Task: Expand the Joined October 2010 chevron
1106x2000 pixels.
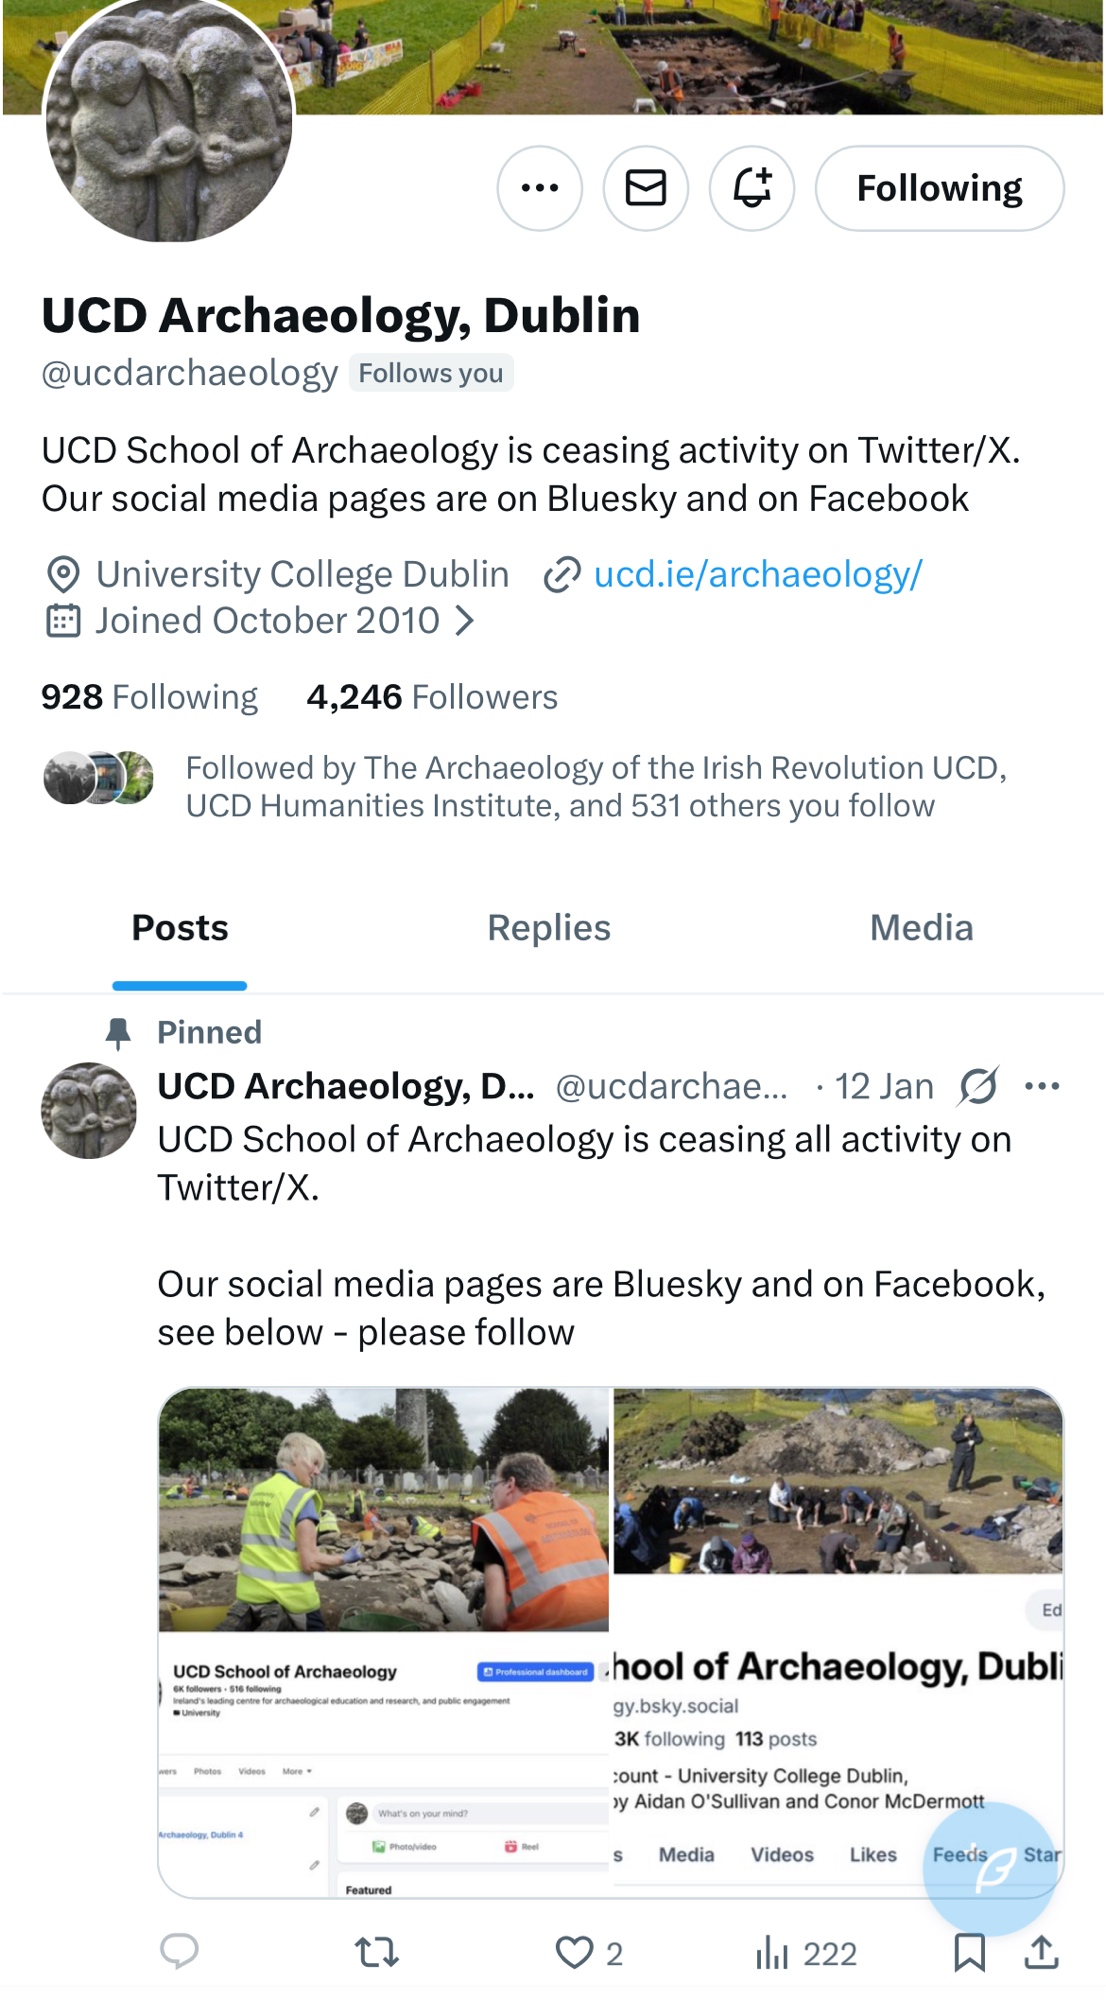Action: (x=464, y=621)
